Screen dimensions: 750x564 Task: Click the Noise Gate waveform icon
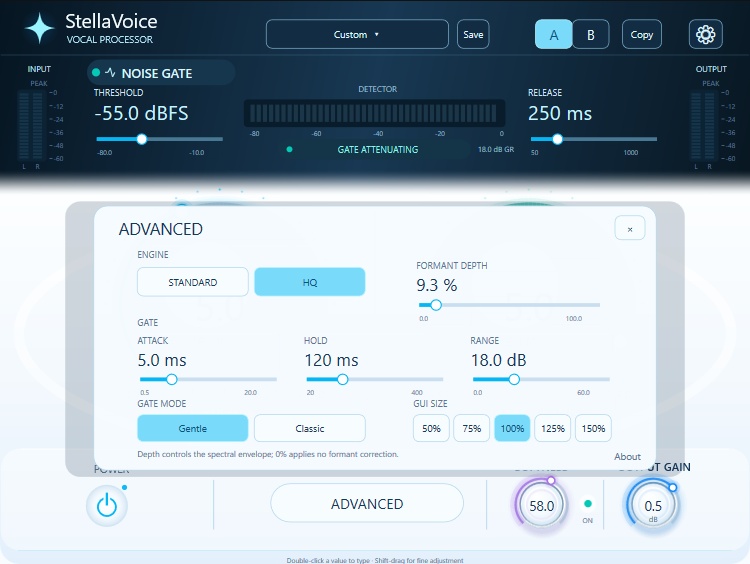coord(110,72)
